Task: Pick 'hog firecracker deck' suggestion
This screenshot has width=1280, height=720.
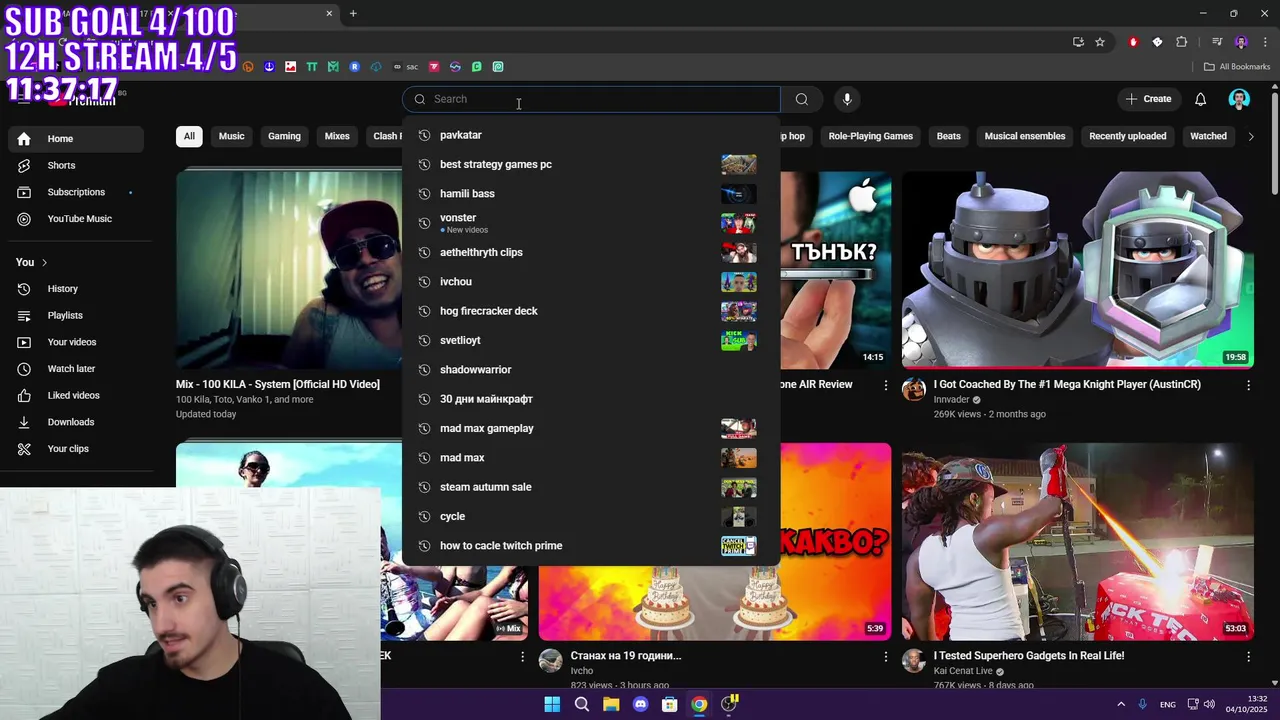Action: 591,311
